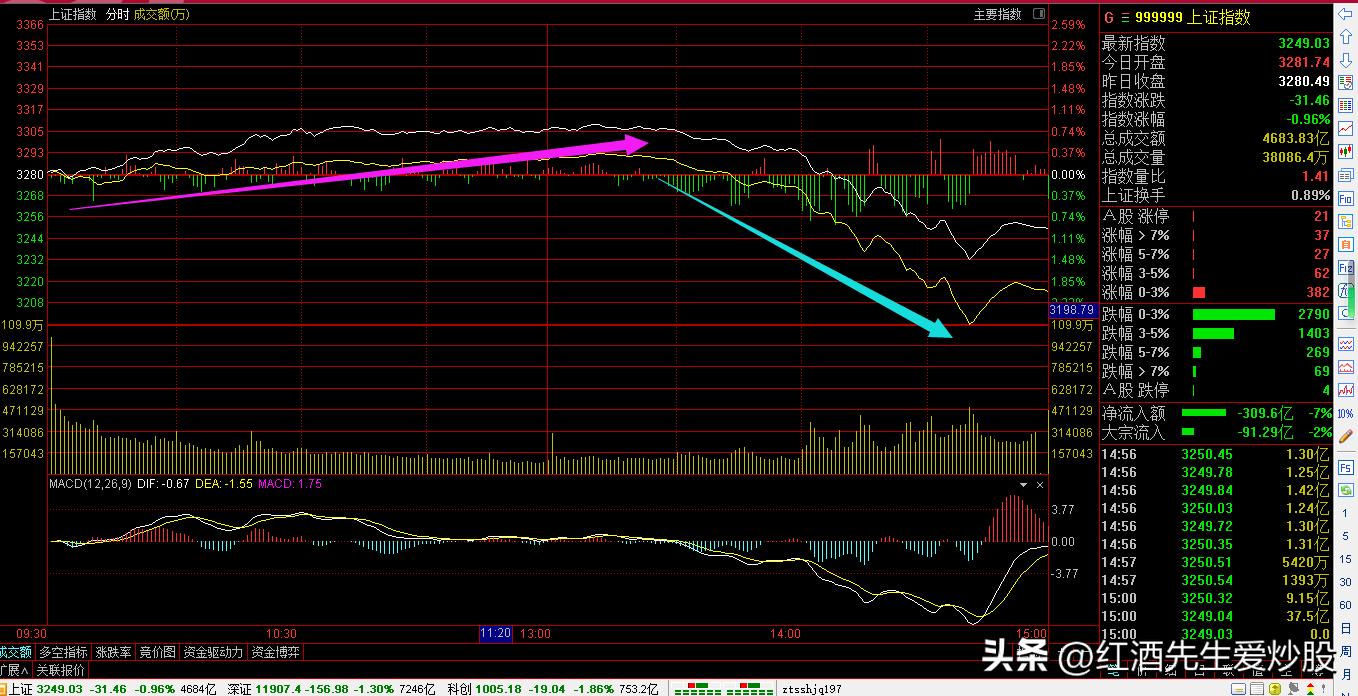Click the green list icon beside G
Screen dimensions: 1358x696
(1125, 18)
